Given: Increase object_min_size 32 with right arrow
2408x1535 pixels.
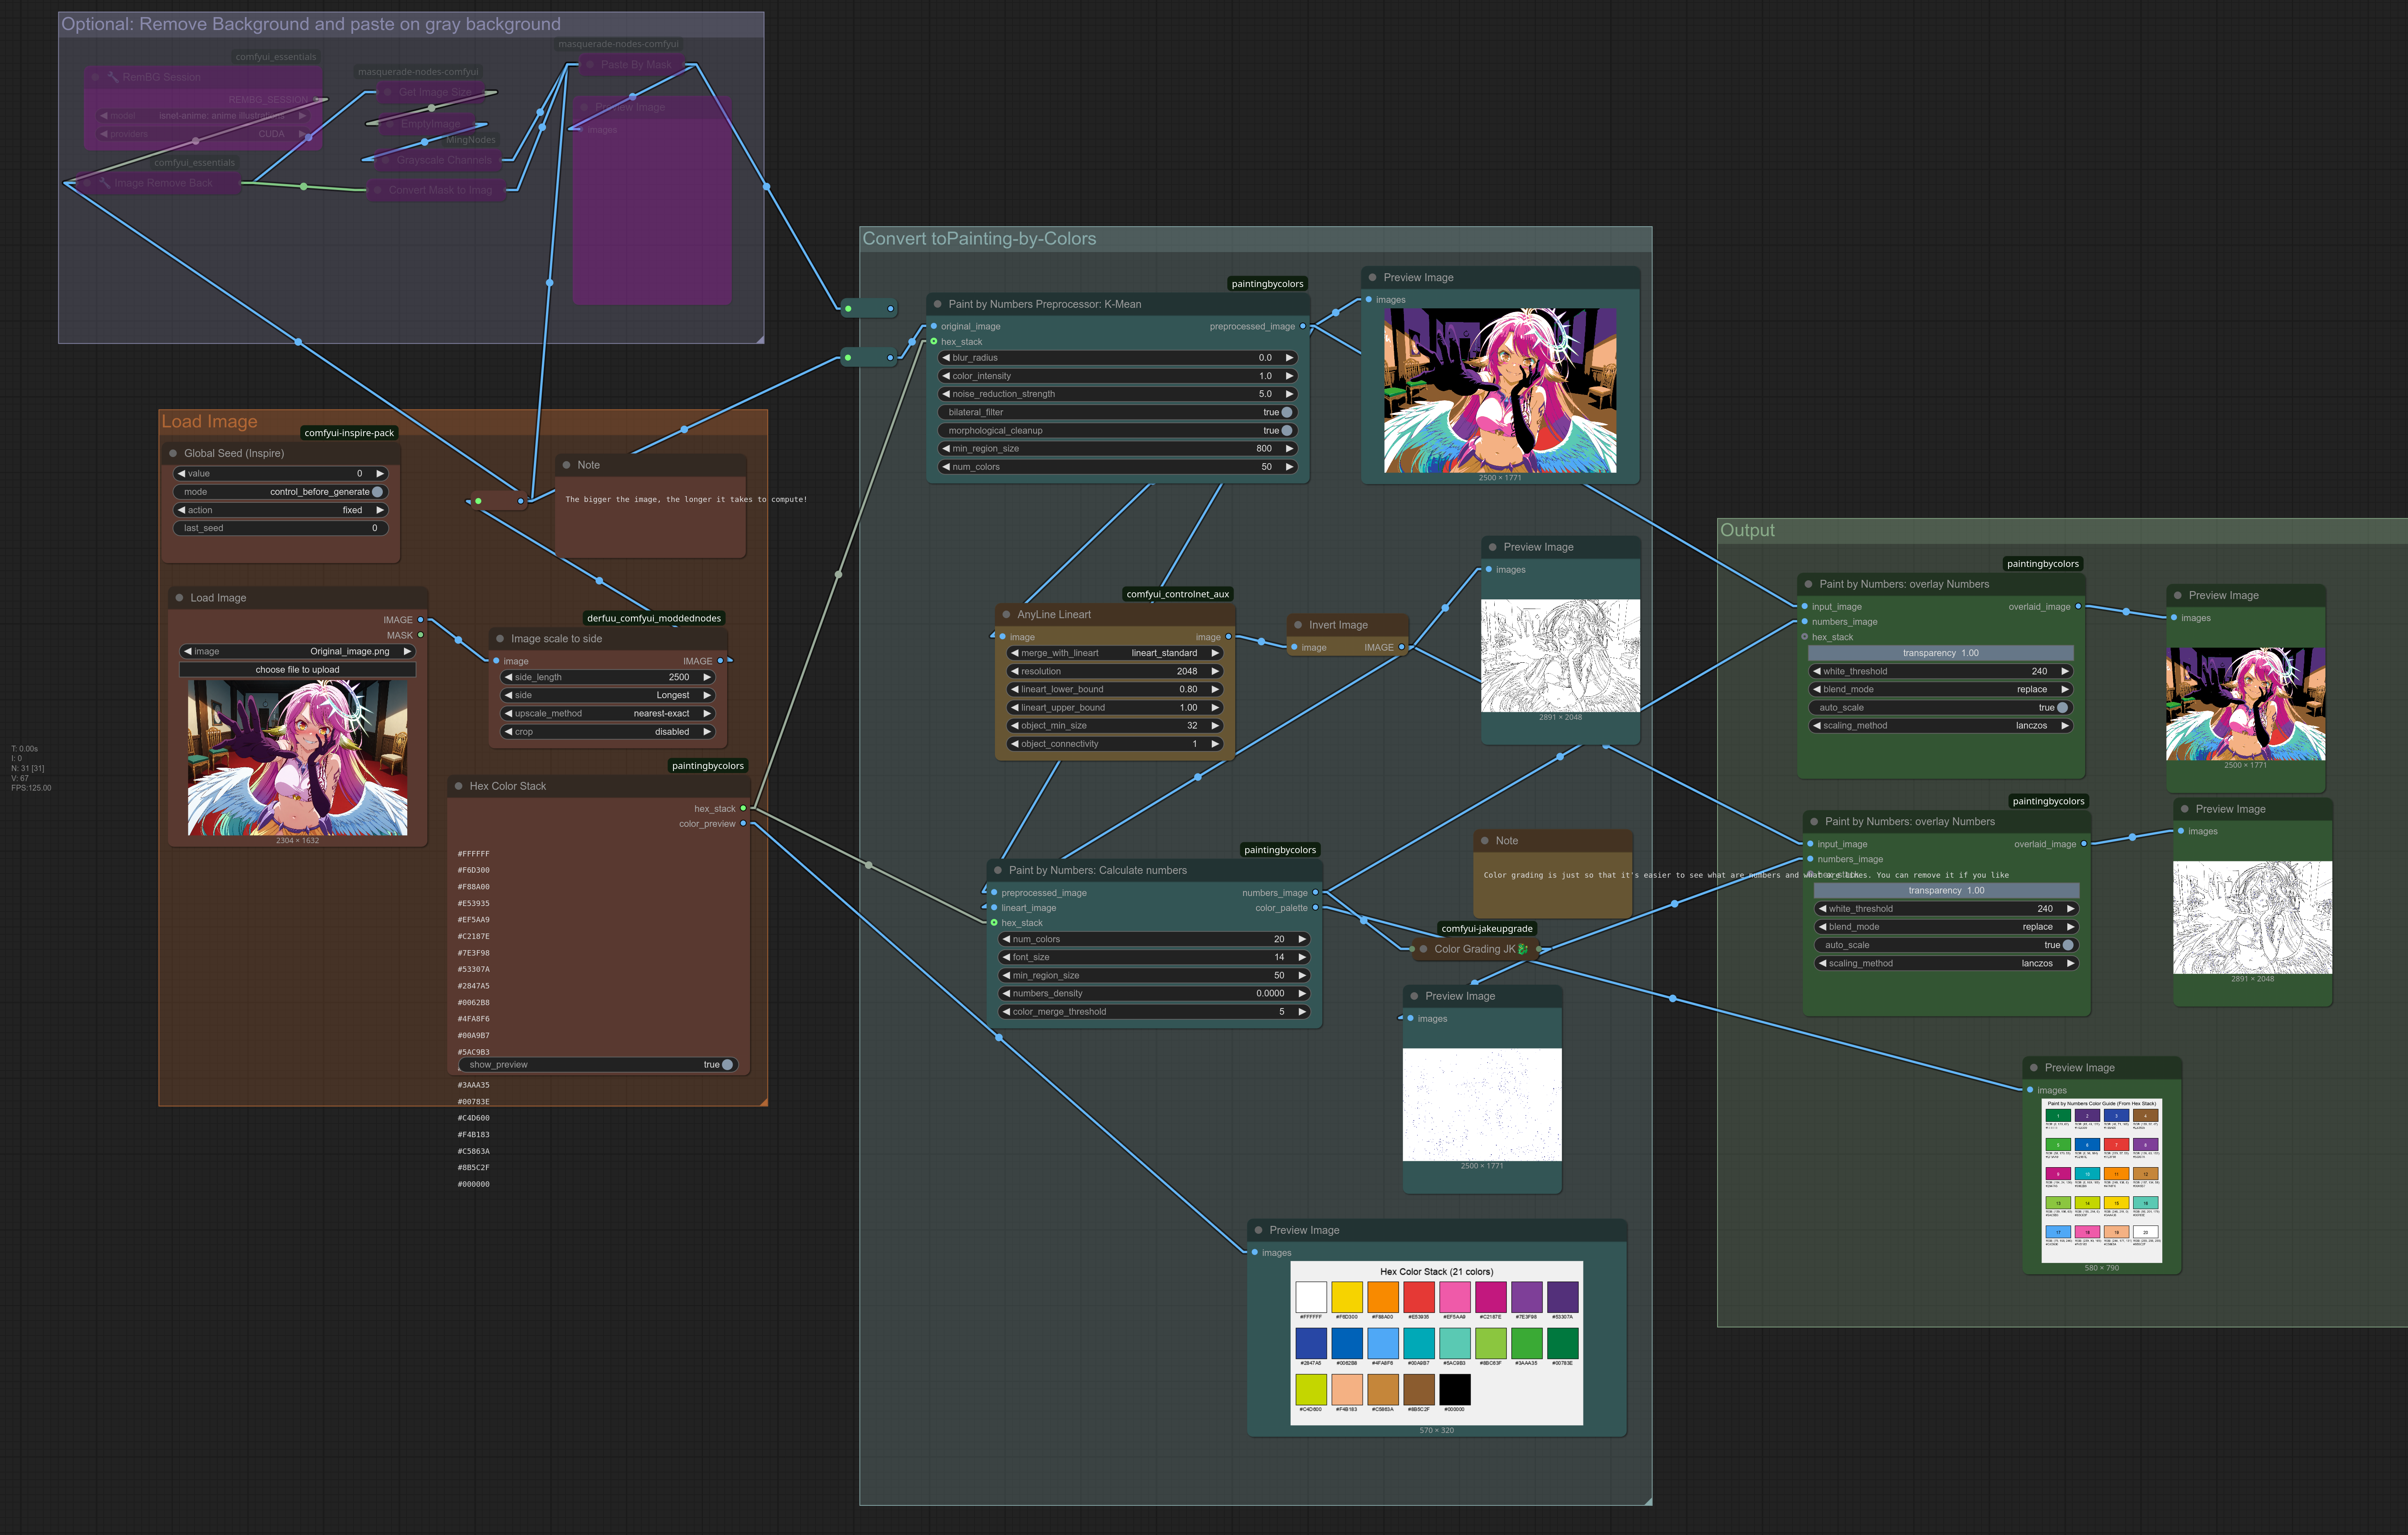Looking at the screenshot, I should pos(1215,726).
